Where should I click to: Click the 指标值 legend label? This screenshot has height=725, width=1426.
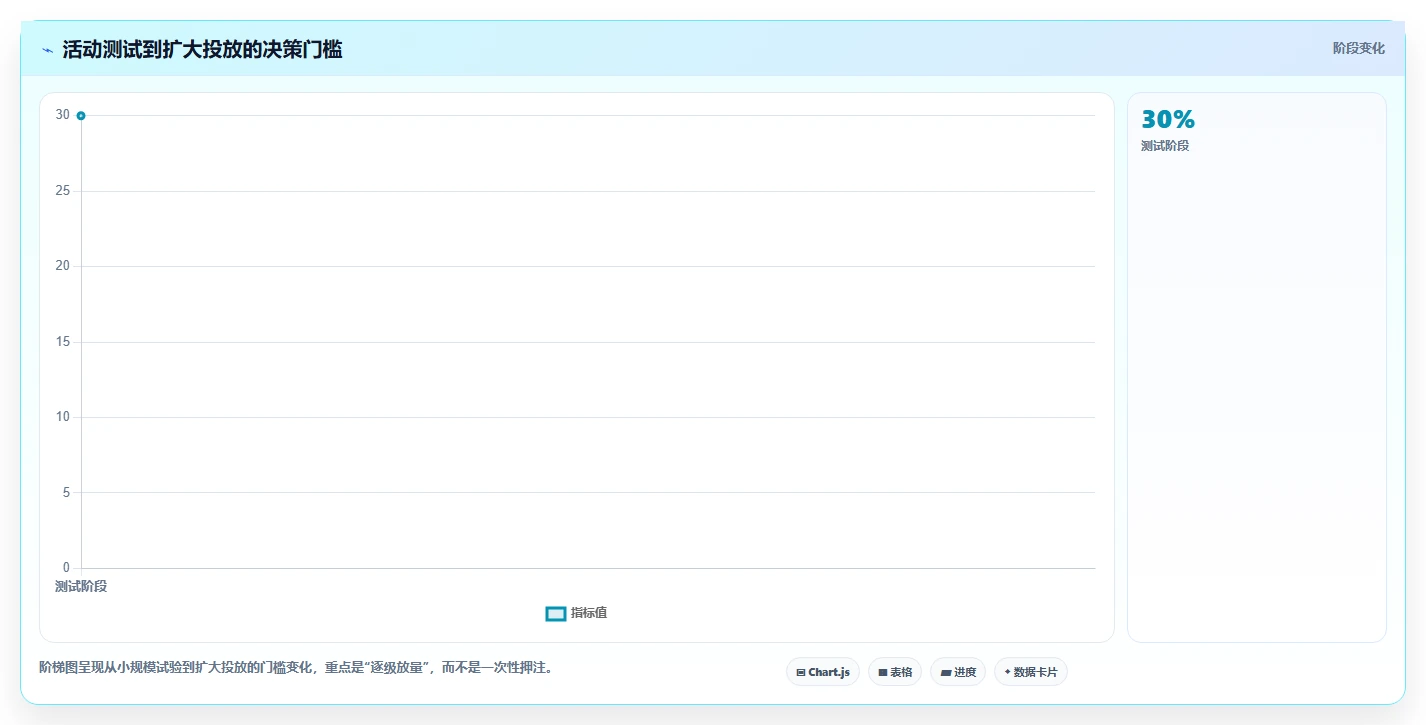click(x=589, y=613)
